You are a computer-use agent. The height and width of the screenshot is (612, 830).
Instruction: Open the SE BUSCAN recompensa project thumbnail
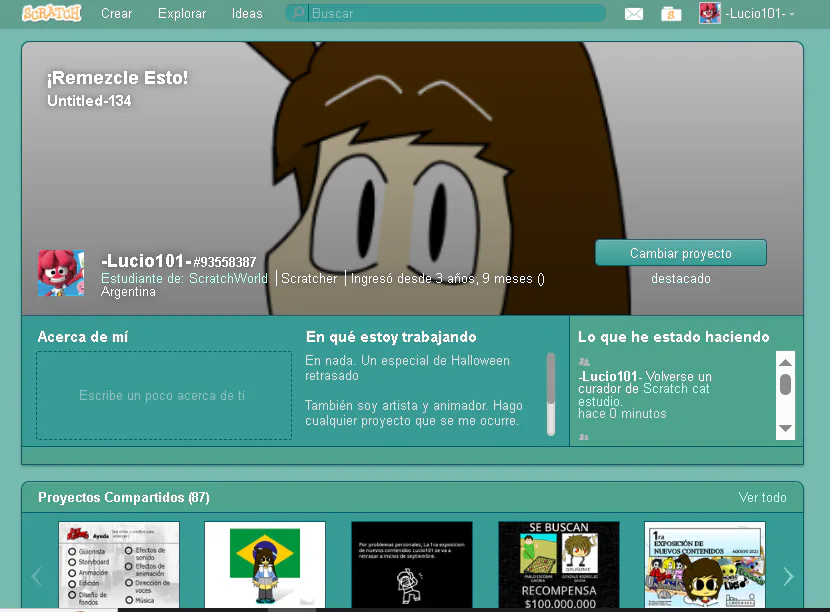click(558, 564)
